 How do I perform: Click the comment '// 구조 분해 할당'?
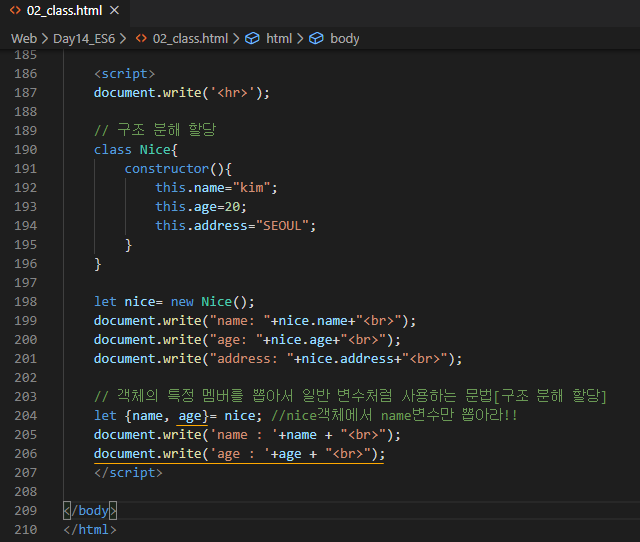point(155,131)
